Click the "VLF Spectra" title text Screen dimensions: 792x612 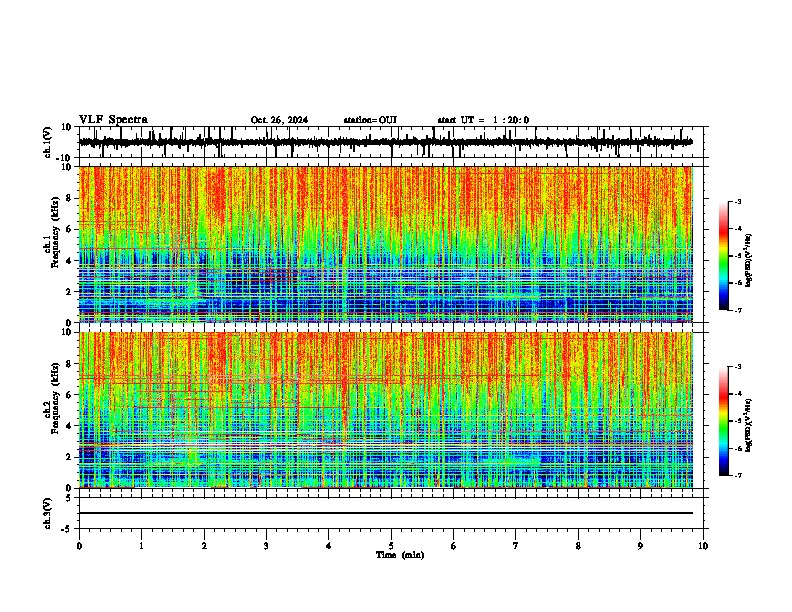coord(113,120)
